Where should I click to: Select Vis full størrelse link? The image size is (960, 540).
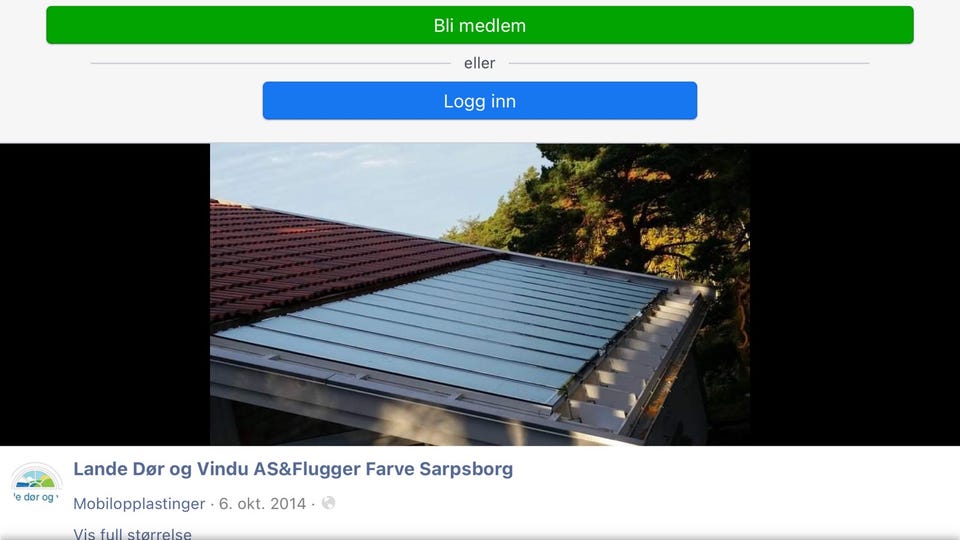pos(132,534)
